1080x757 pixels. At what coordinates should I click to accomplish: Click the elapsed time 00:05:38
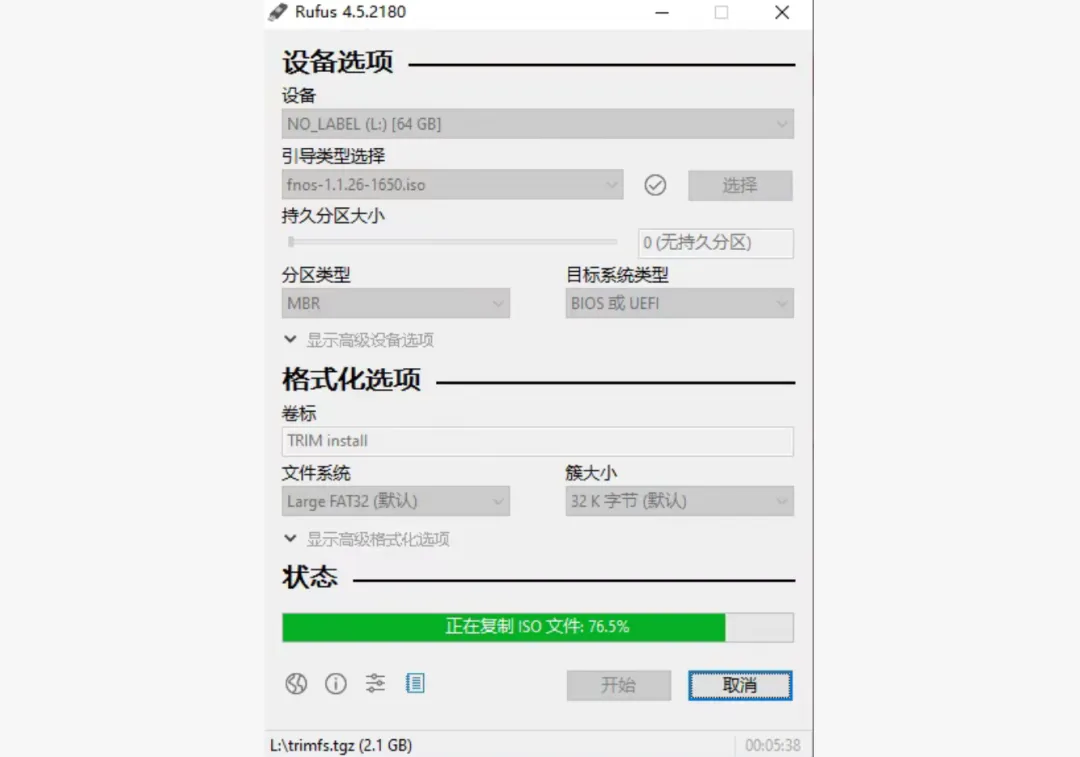[773, 745]
